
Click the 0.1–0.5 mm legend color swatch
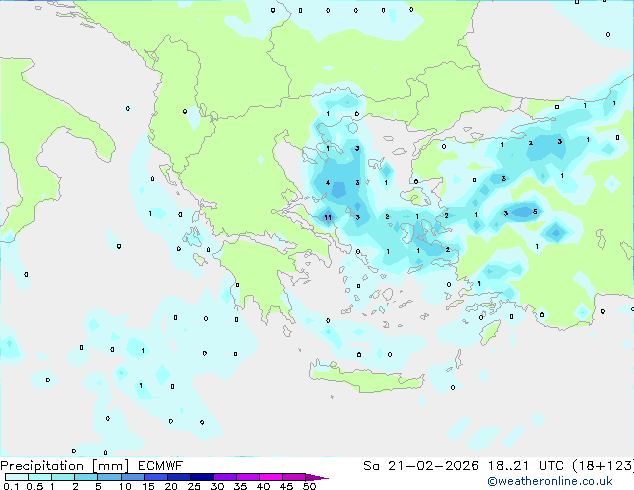17,477
